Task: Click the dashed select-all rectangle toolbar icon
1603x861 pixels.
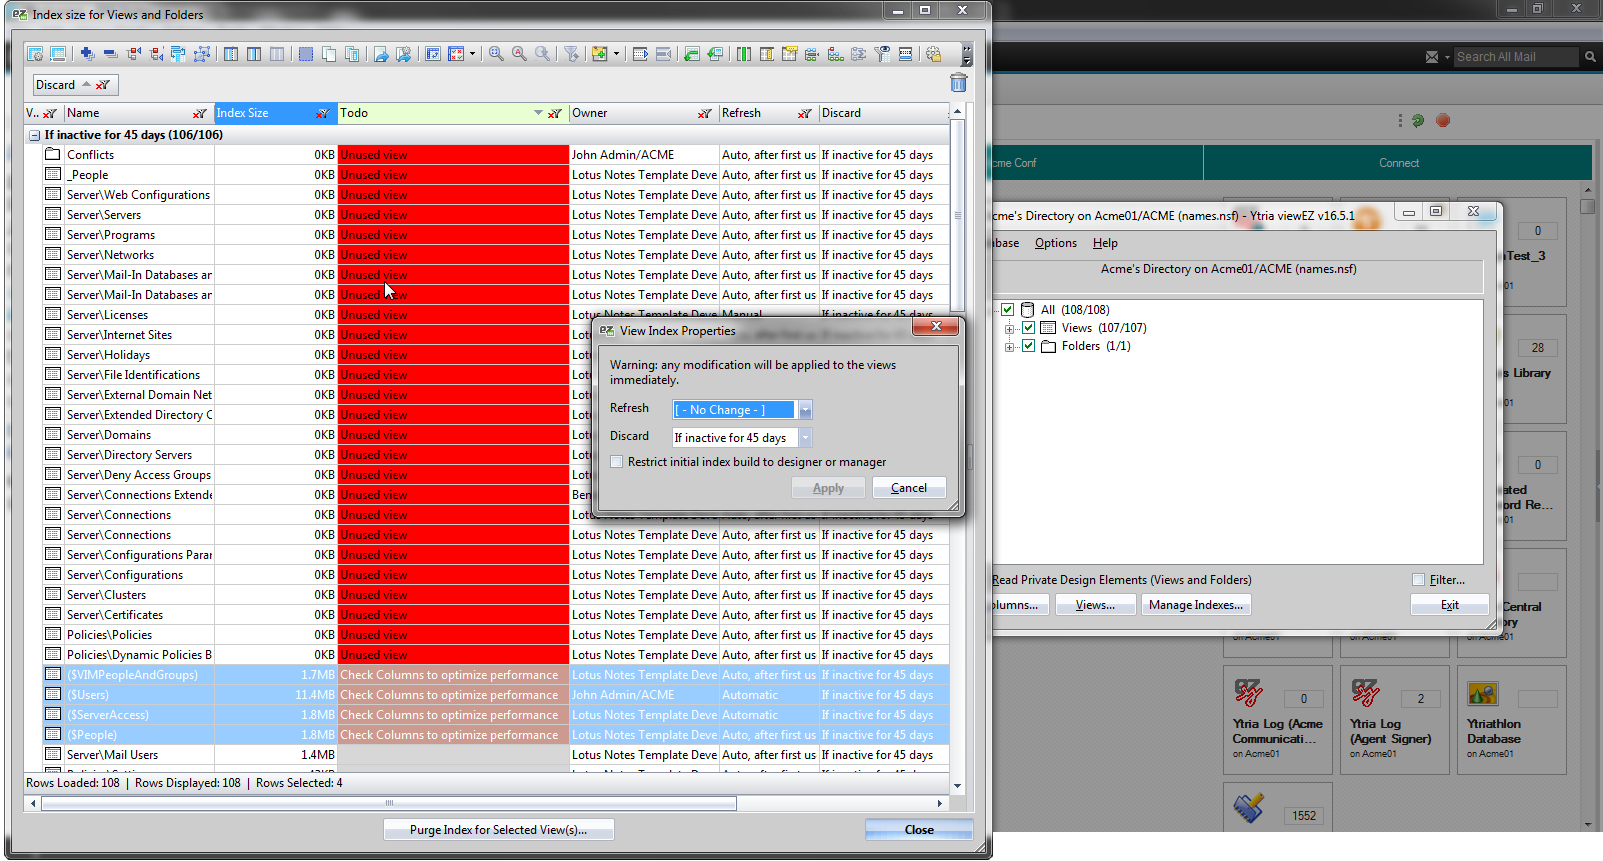Action: [306, 54]
